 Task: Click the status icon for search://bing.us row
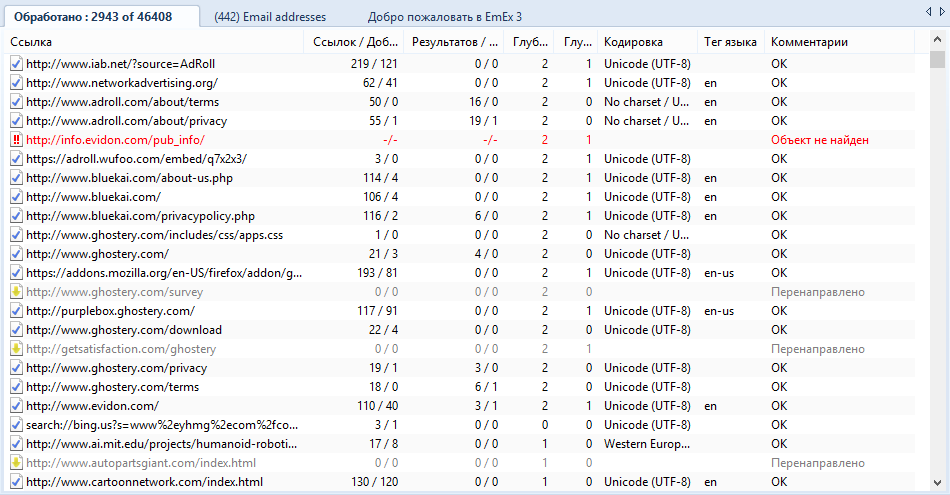(x=16, y=425)
